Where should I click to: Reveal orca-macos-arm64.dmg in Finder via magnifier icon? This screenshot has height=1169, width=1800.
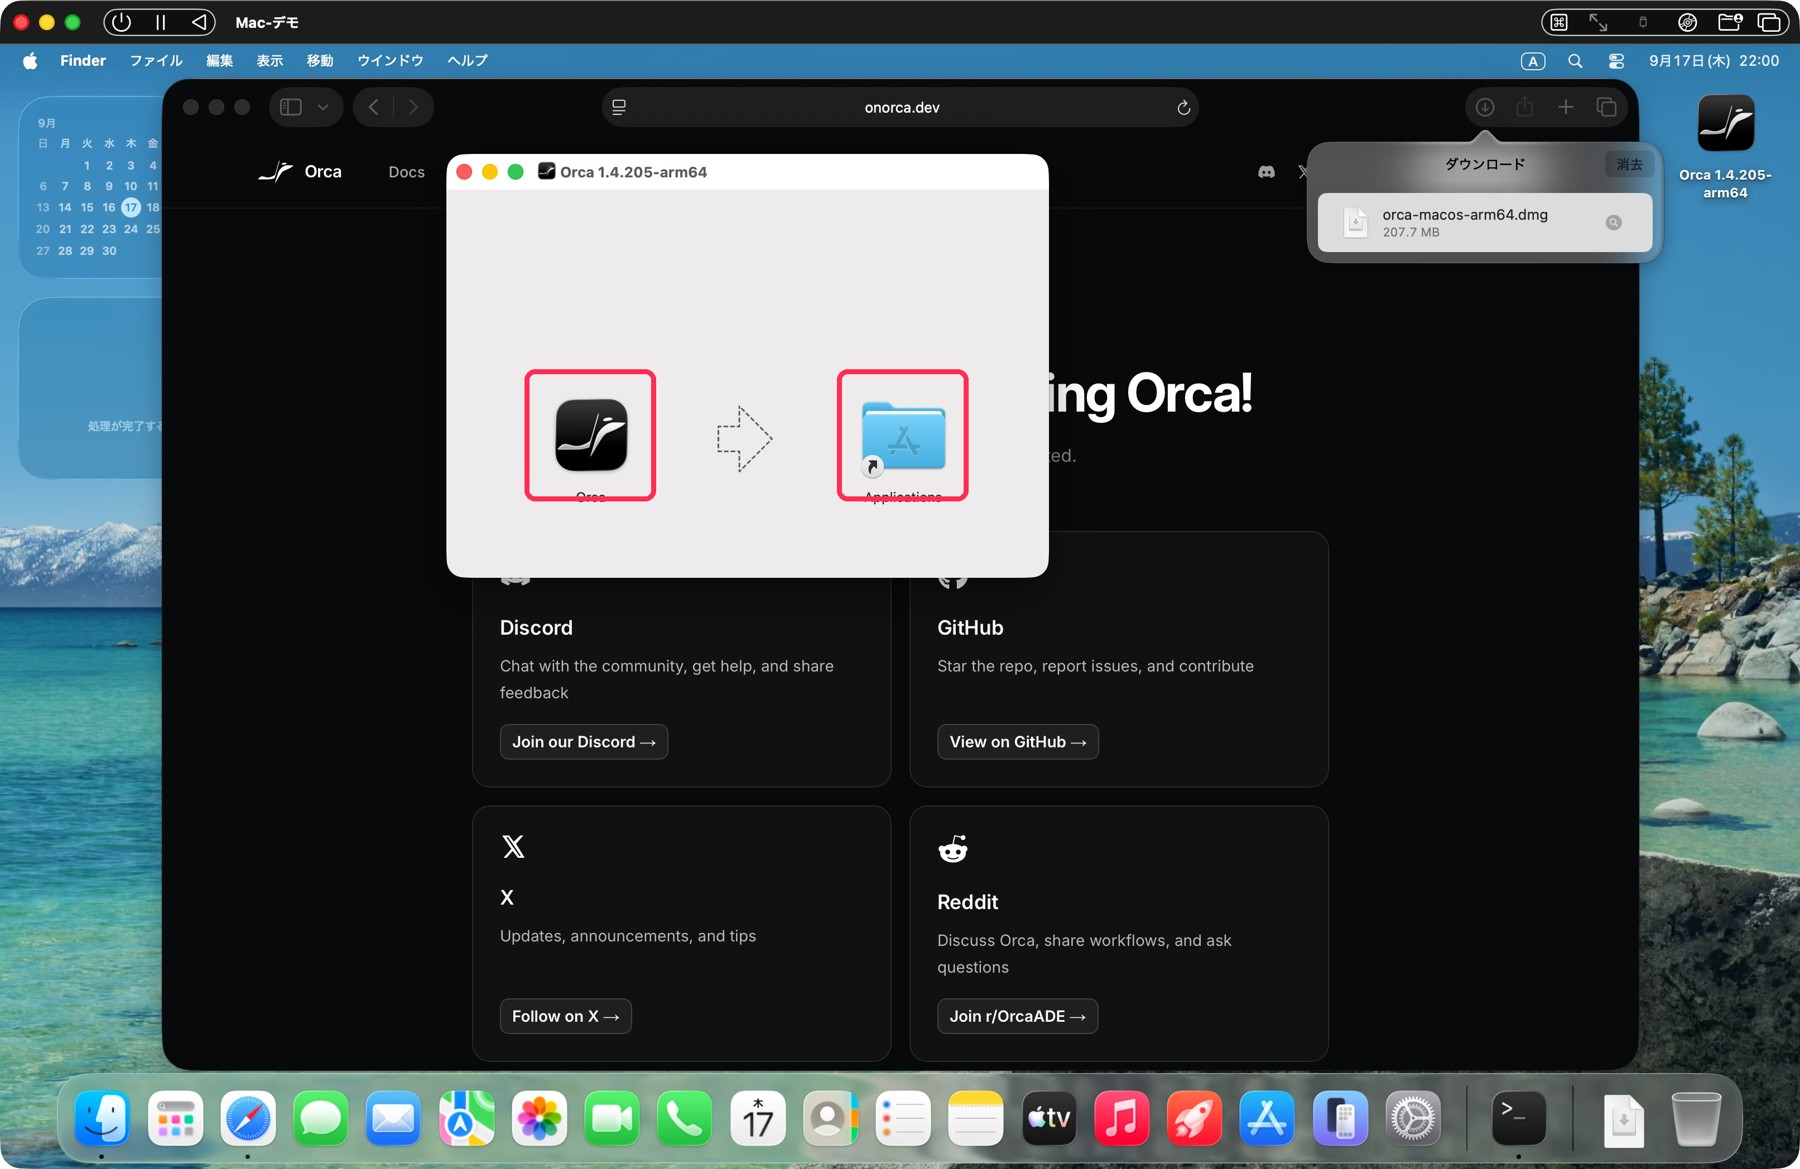tap(1613, 223)
